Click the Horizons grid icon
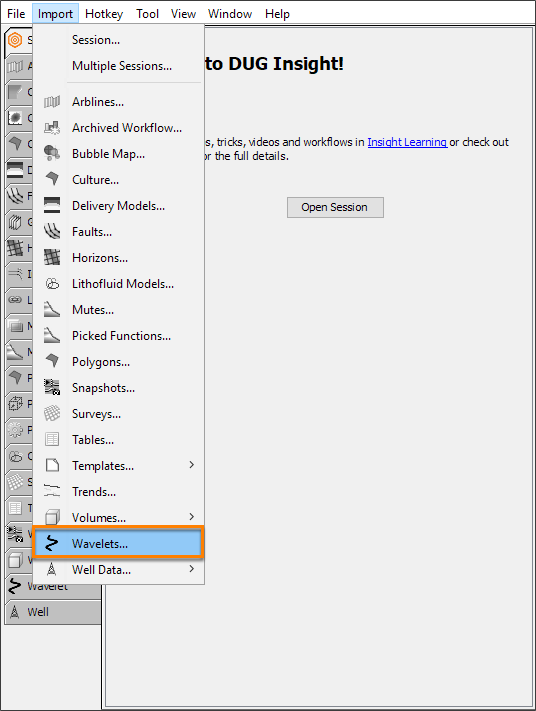 pyautogui.click(x=52, y=258)
